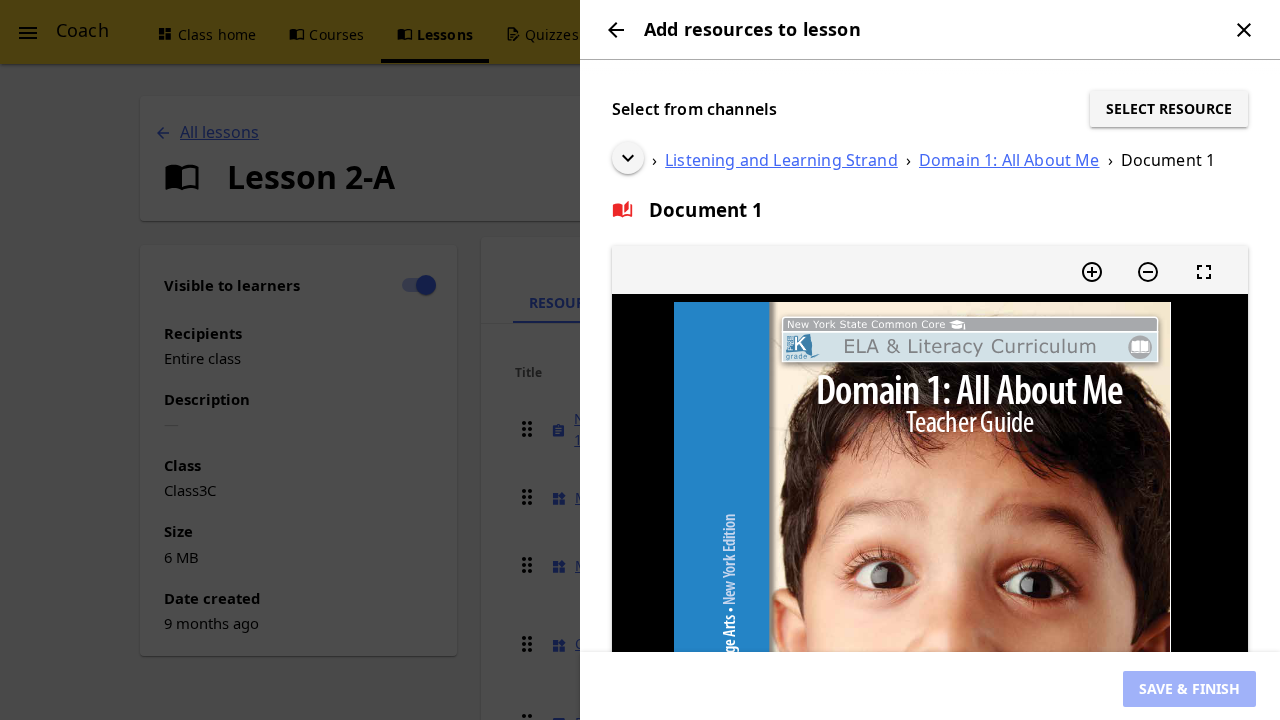
Task: Click Save & Finish
Action: (1189, 689)
